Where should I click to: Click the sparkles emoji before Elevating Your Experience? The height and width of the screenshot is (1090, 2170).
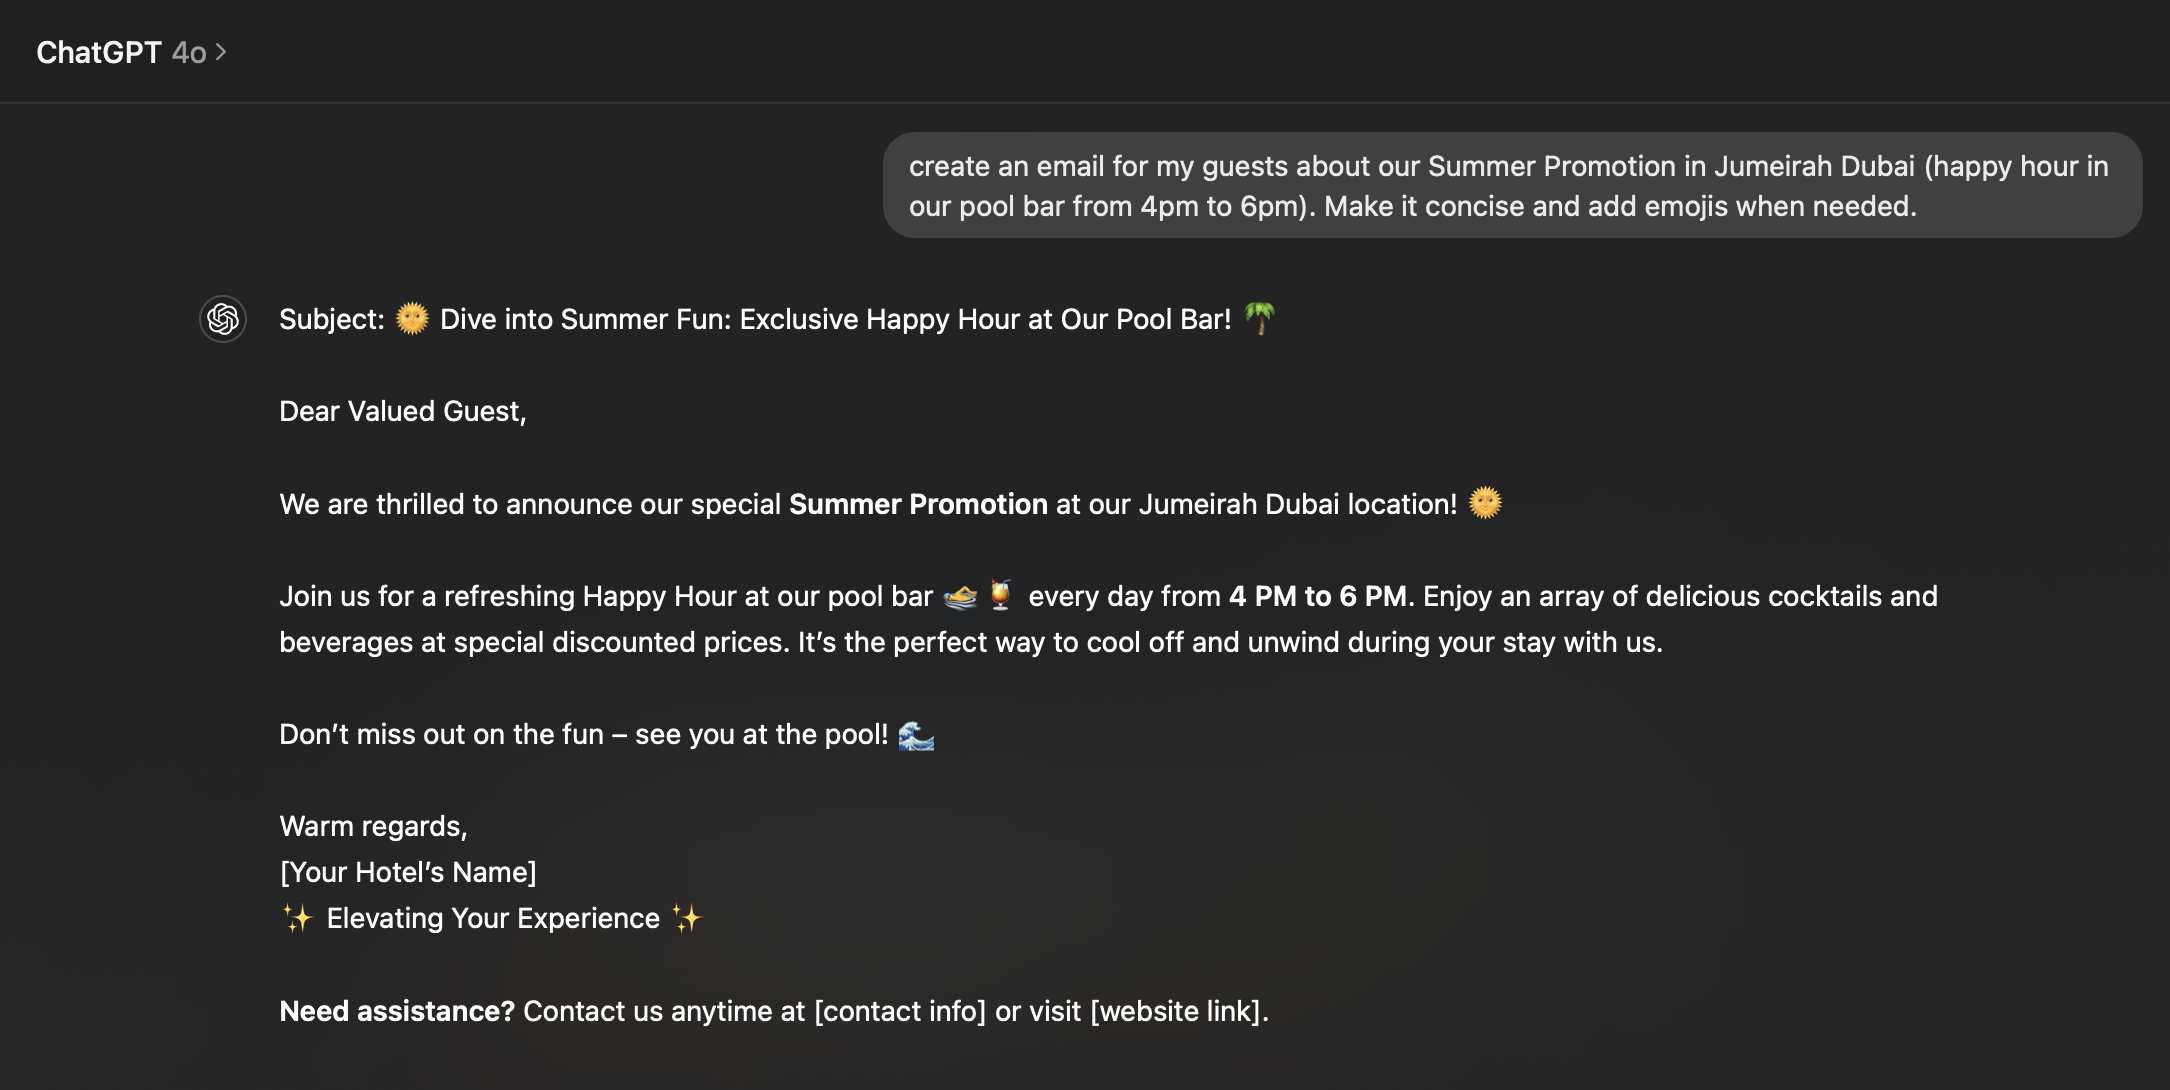point(297,918)
